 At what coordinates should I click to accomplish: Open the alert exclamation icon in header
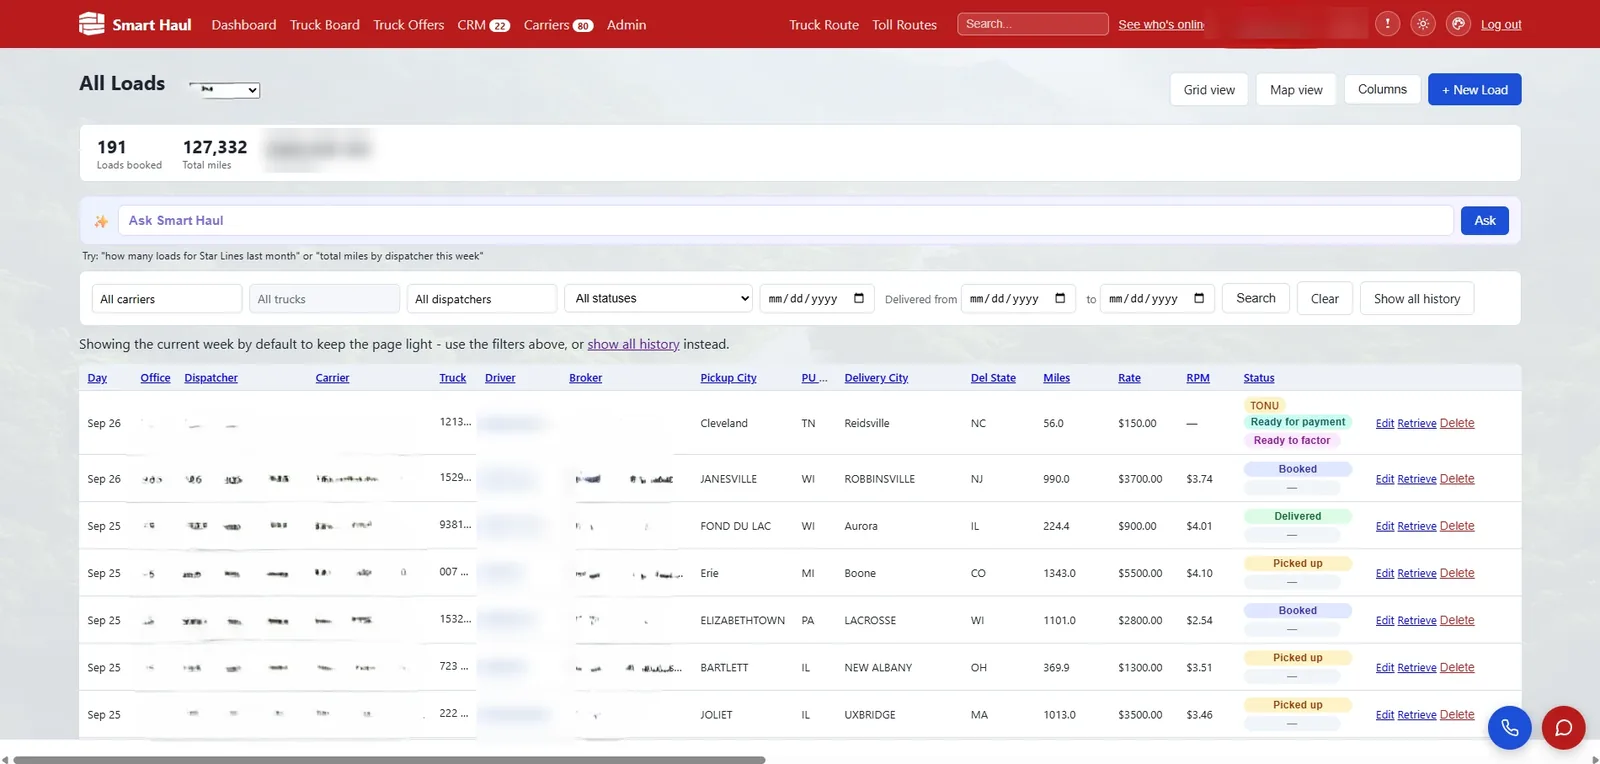tap(1387, 24)
